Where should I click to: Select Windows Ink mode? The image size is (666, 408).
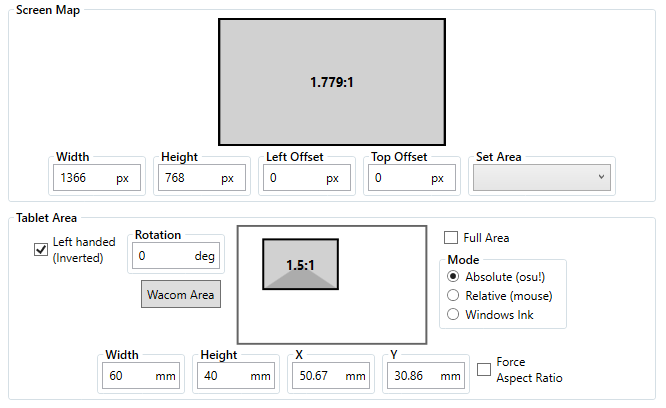click(453, 314)
